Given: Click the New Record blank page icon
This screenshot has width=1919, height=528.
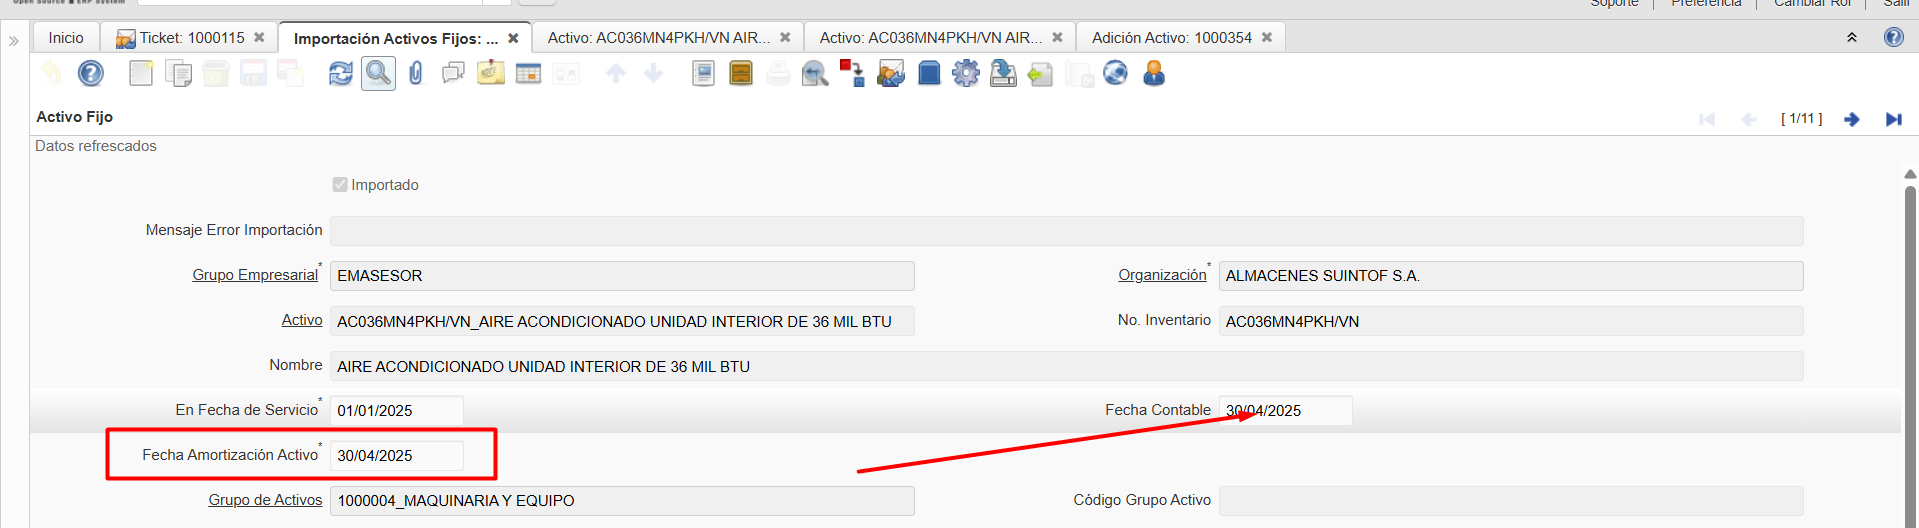Looking at the screenshot, I should [141, 74].
